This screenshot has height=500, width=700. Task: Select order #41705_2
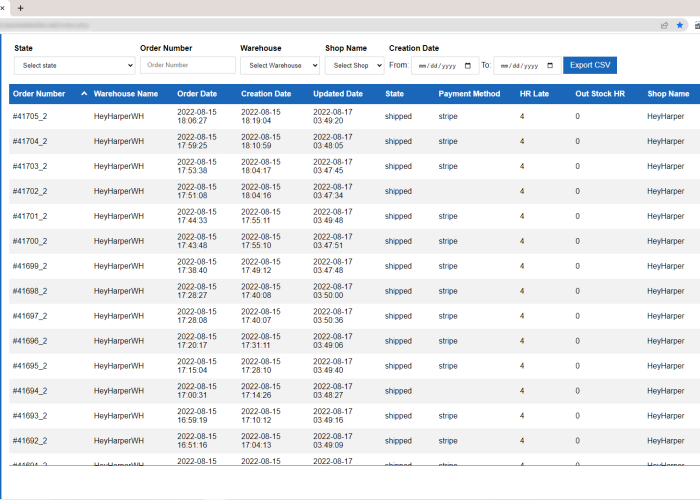coord(30,117)
